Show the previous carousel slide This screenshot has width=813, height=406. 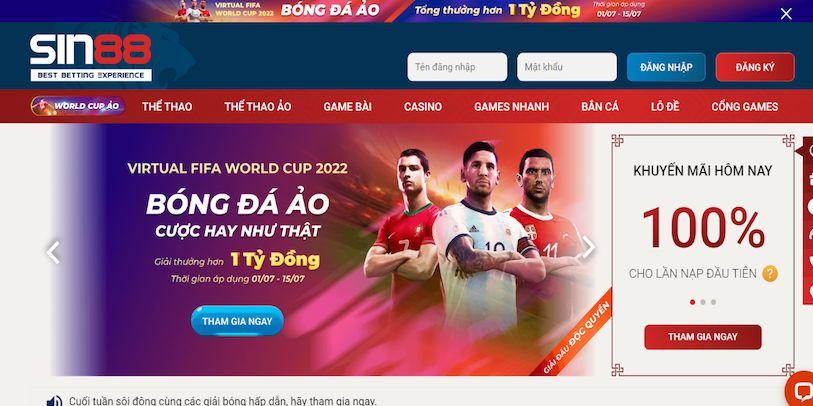53,252
